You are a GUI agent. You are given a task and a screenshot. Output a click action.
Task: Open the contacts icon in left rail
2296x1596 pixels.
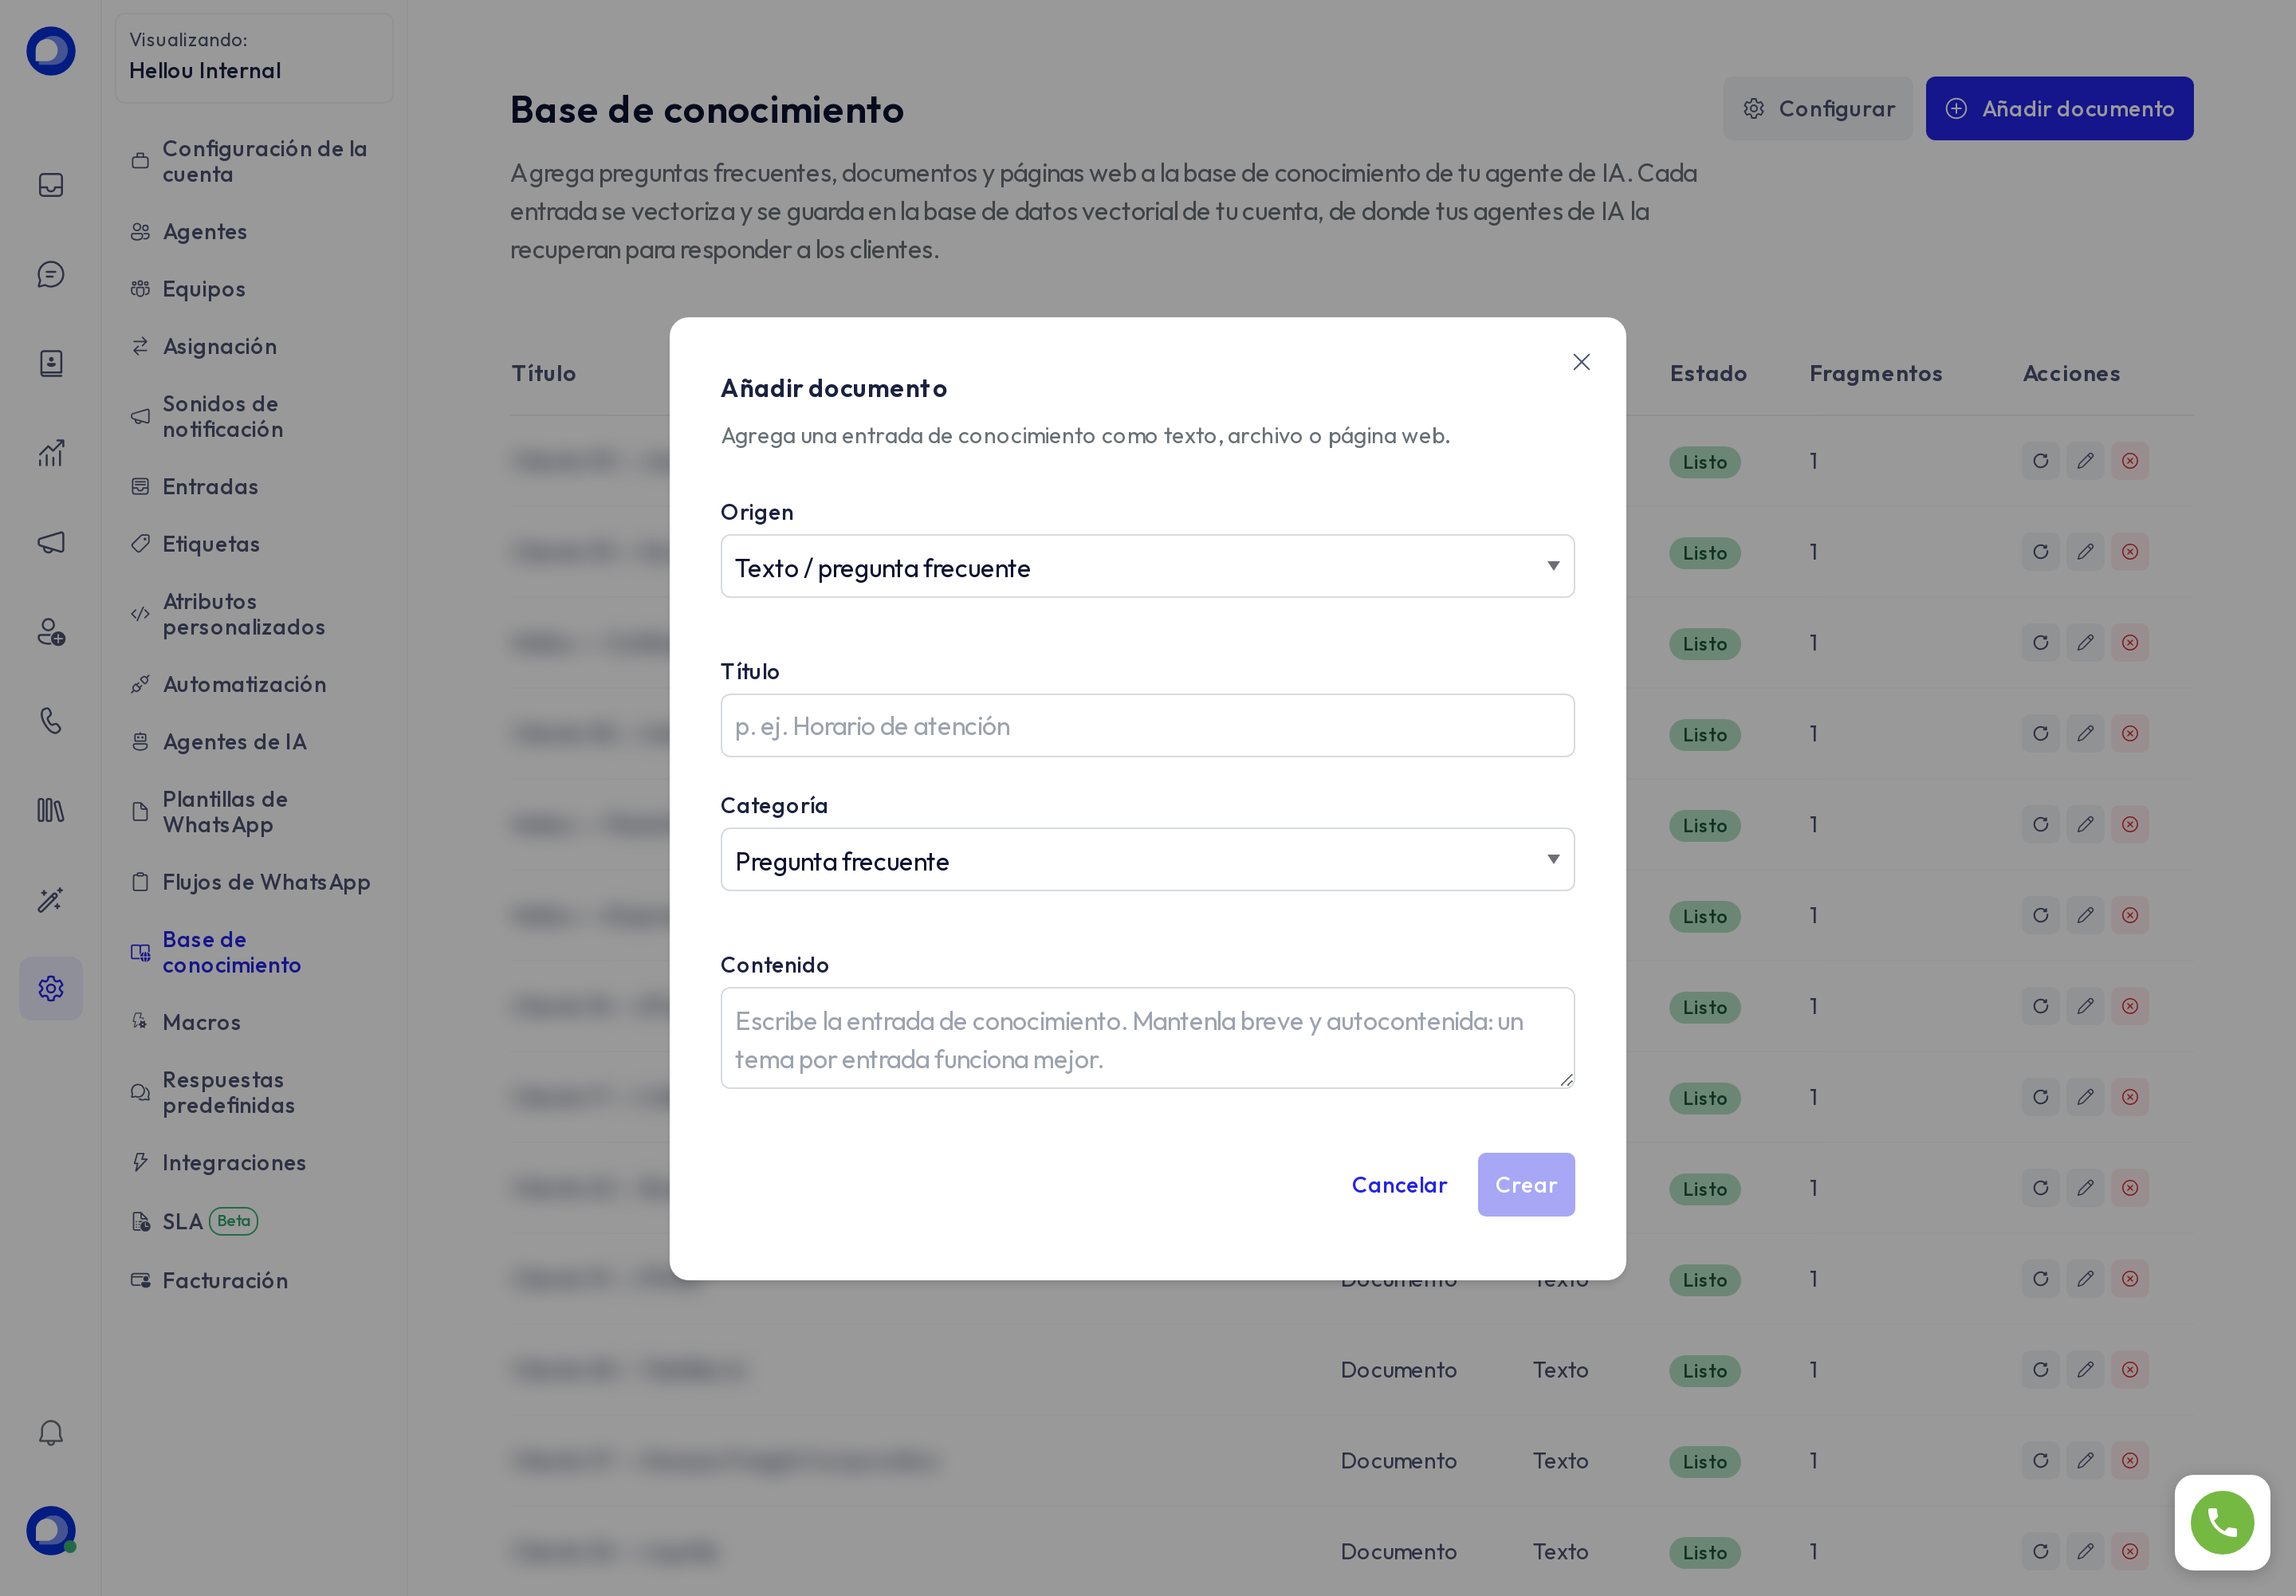point(51,364)
